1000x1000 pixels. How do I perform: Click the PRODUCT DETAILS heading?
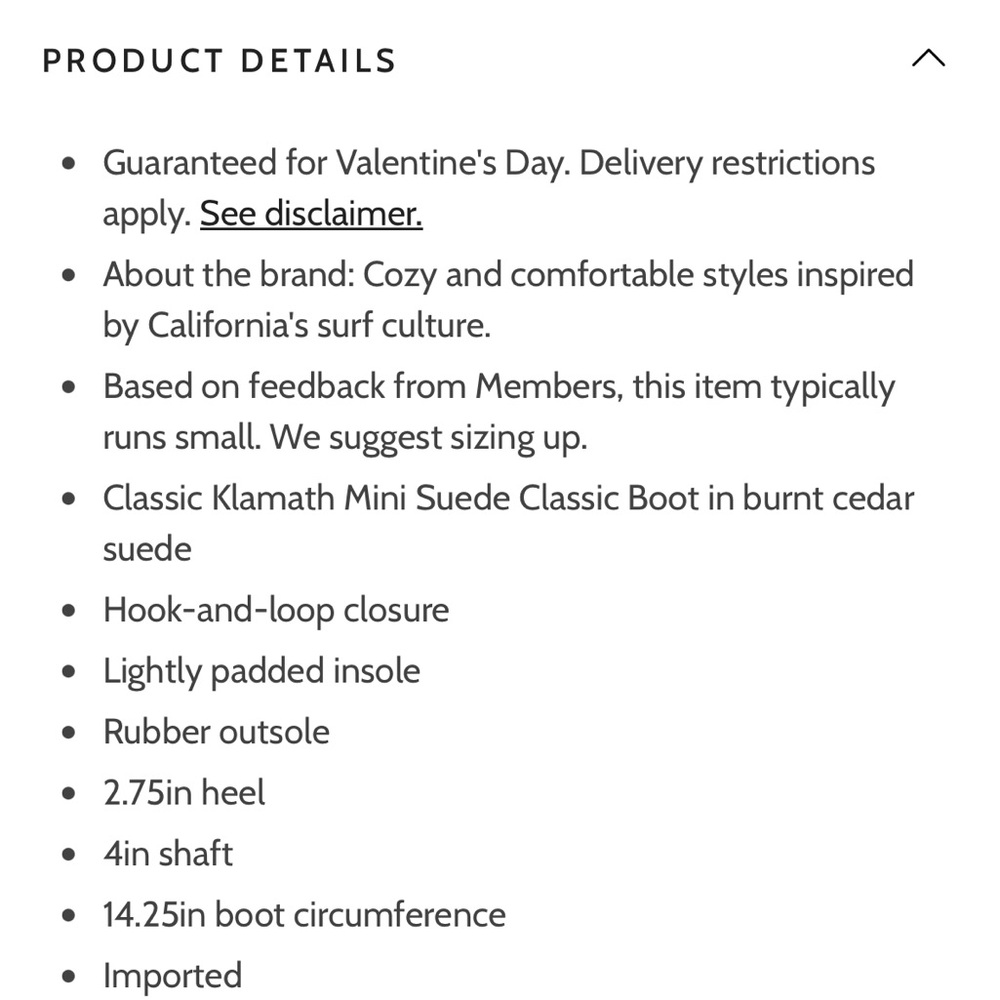tap(219, 61)
